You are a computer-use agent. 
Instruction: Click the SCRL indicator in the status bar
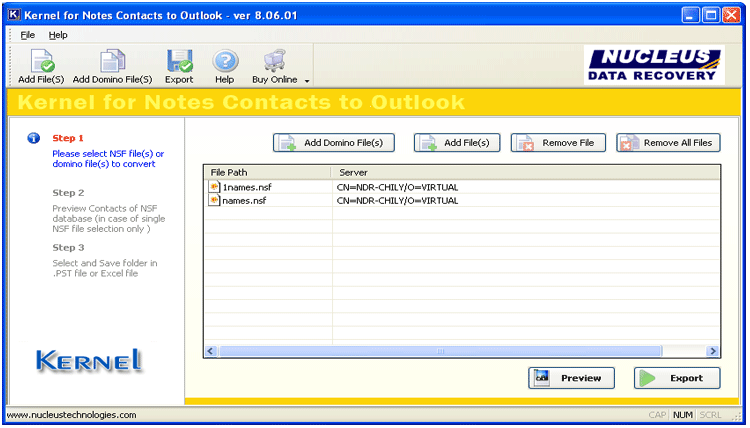pyautogui.click(x=710, y=415)
